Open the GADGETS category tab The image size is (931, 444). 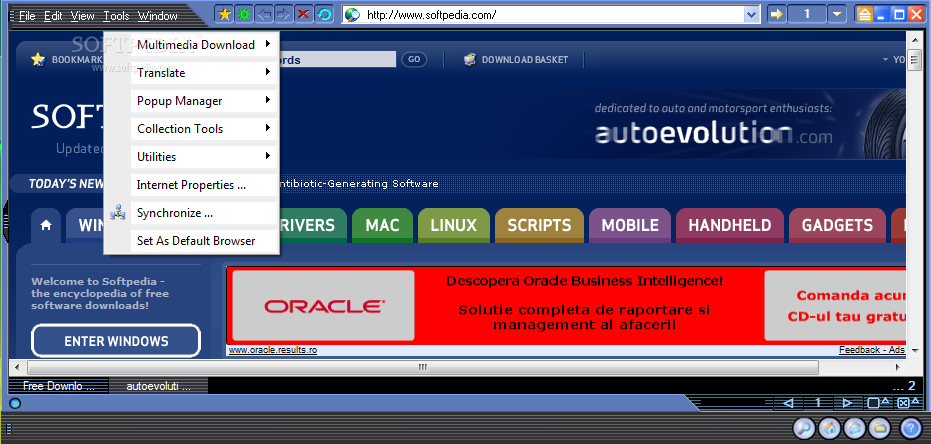(837, 226)
